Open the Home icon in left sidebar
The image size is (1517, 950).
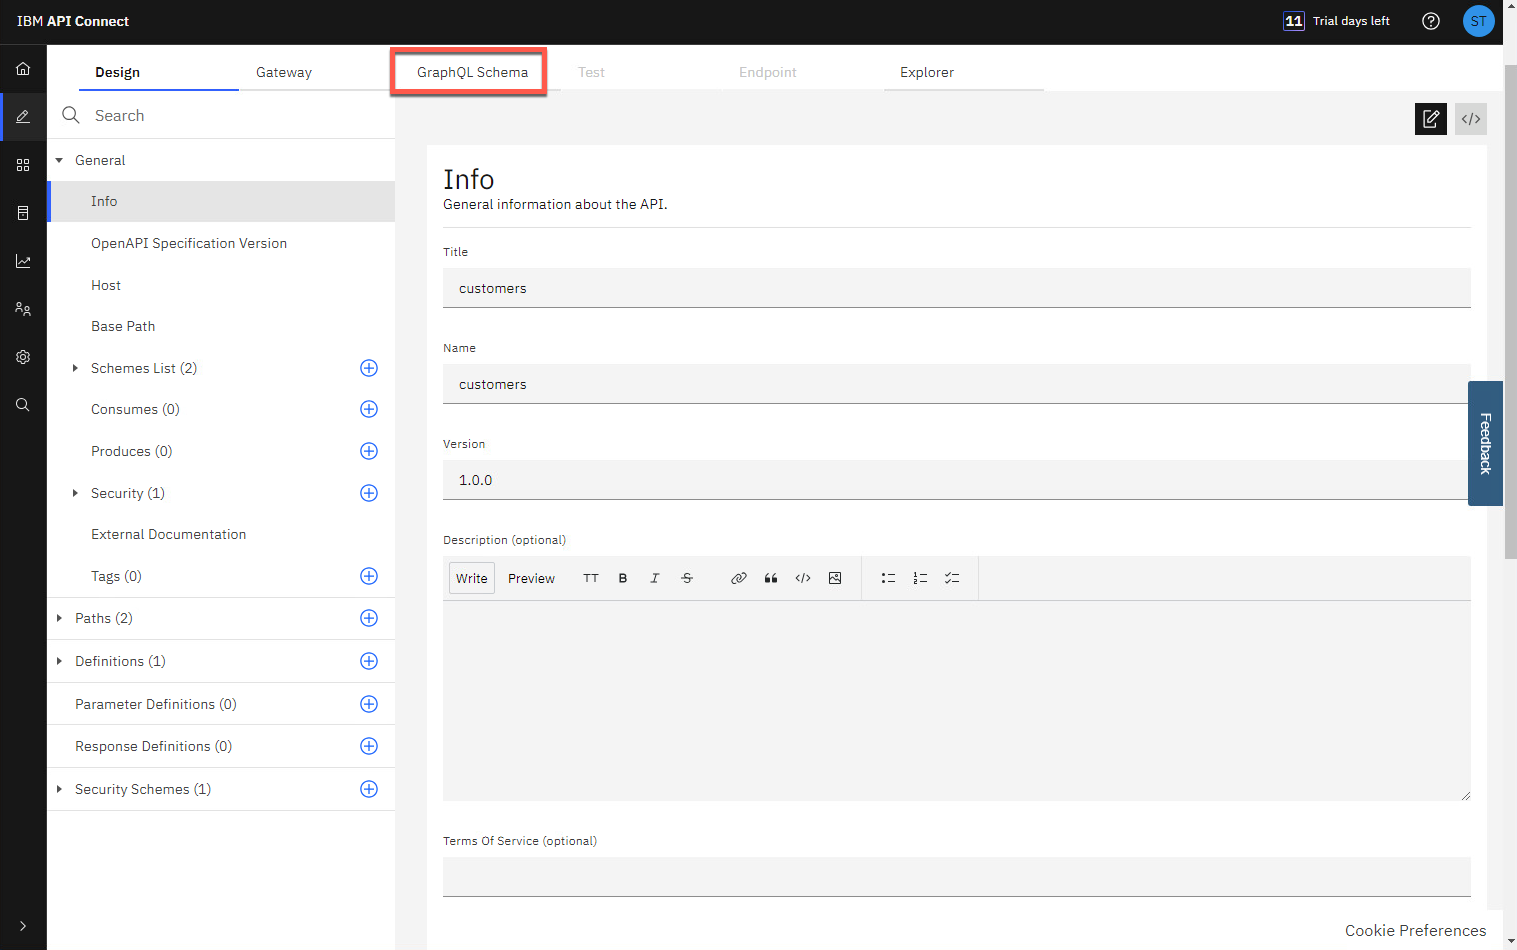[x=23, y=69]
